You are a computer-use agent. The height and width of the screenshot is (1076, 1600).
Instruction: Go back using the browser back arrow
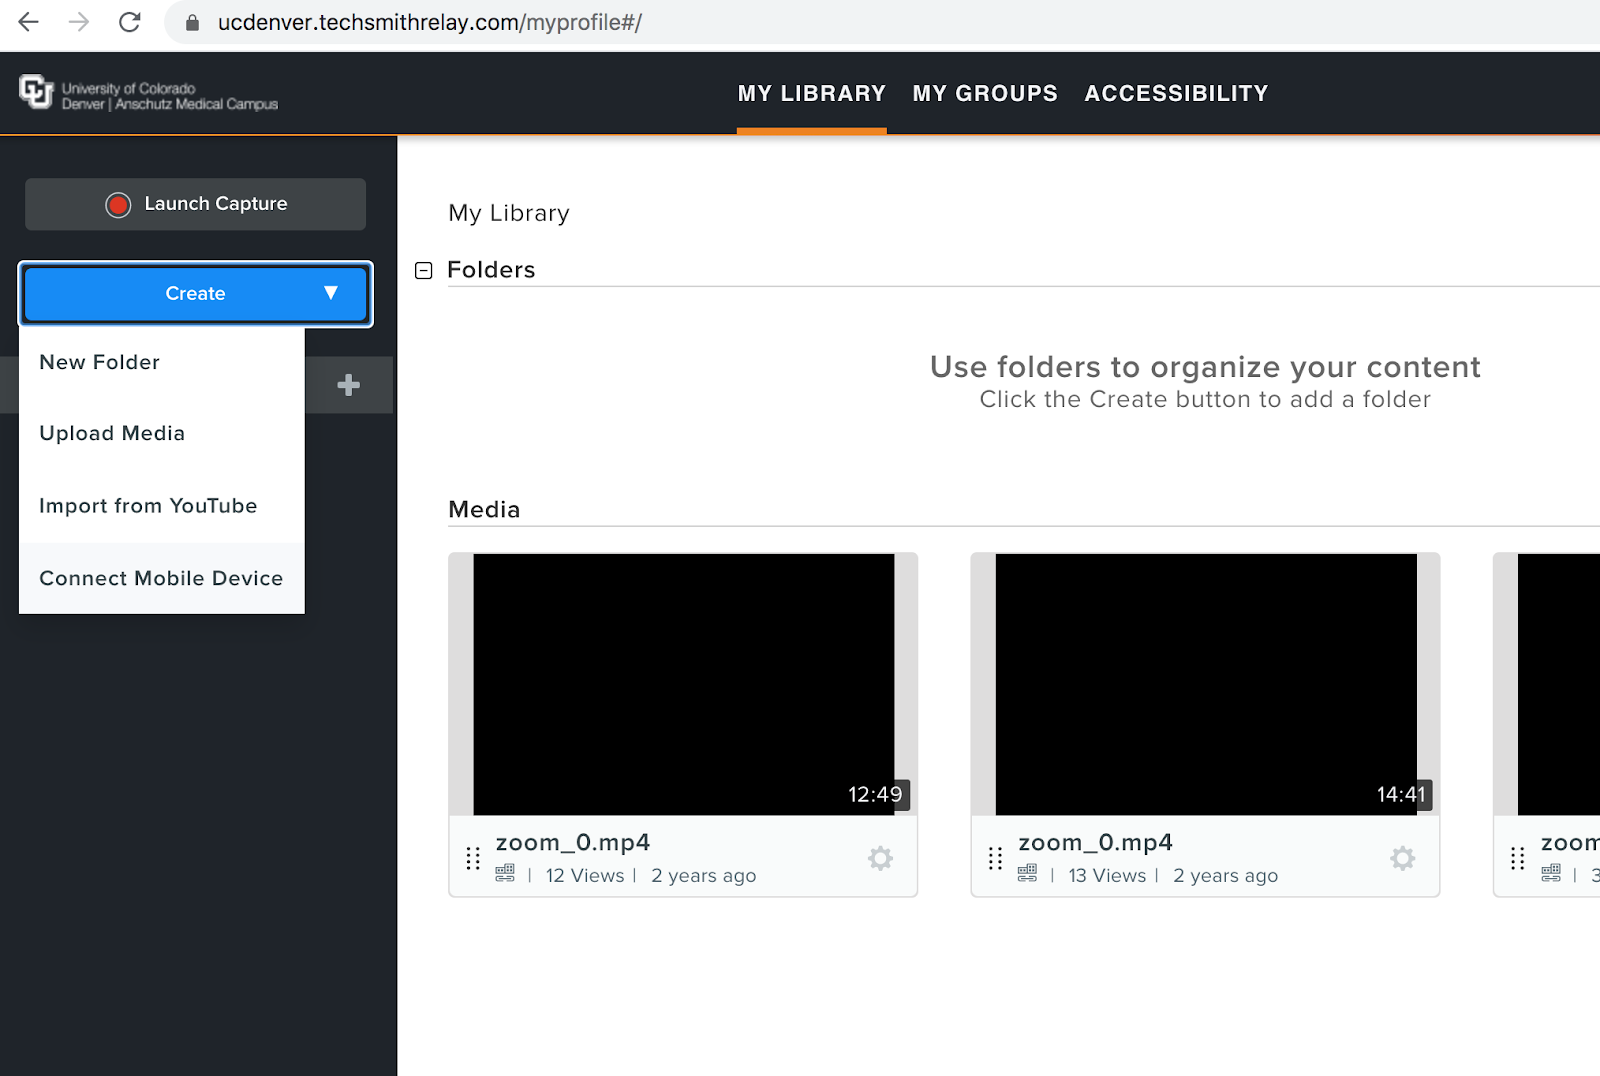tap(29, 22)
